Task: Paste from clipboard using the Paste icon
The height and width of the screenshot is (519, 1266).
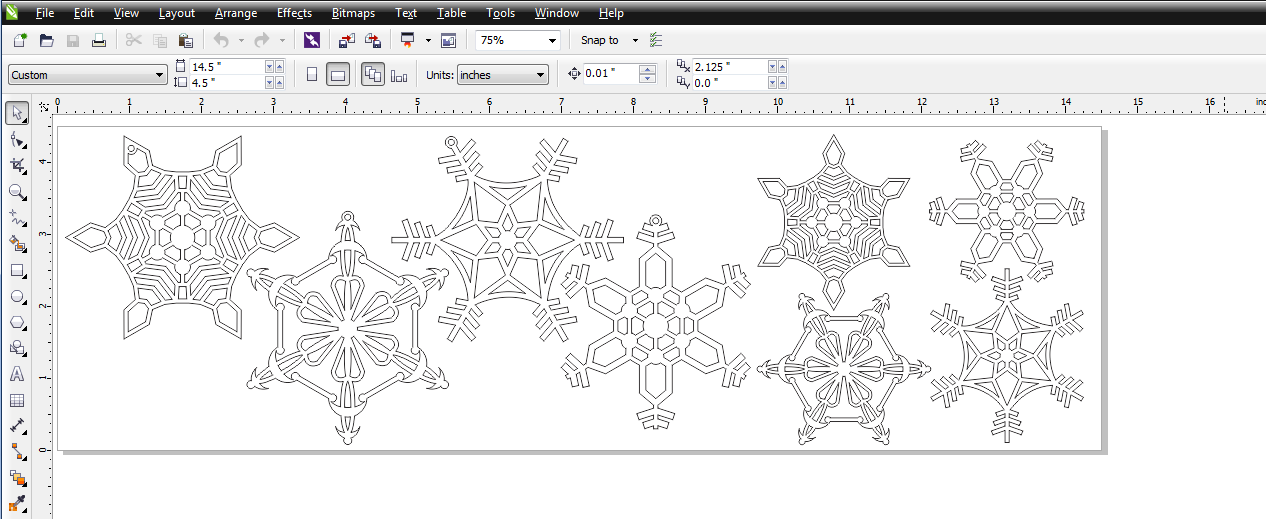Action: (x=186, y=40)
